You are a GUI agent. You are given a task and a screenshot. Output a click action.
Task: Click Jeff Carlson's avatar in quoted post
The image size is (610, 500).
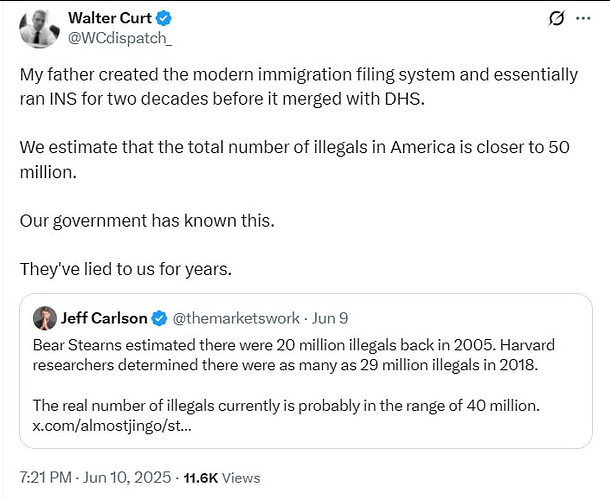44,318
